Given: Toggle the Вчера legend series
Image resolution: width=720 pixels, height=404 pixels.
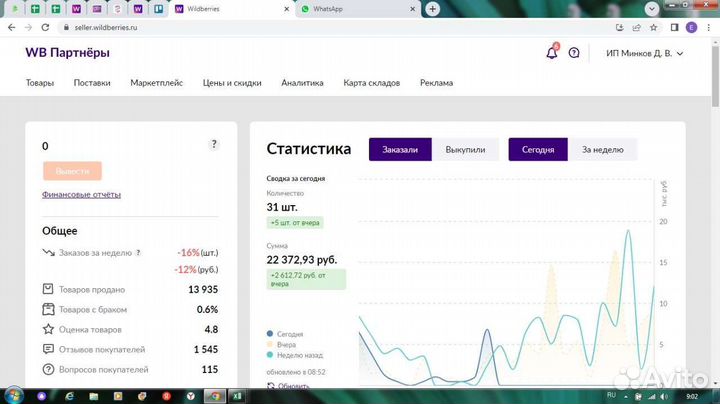Looking at the screenshot, I should point(281,344).
